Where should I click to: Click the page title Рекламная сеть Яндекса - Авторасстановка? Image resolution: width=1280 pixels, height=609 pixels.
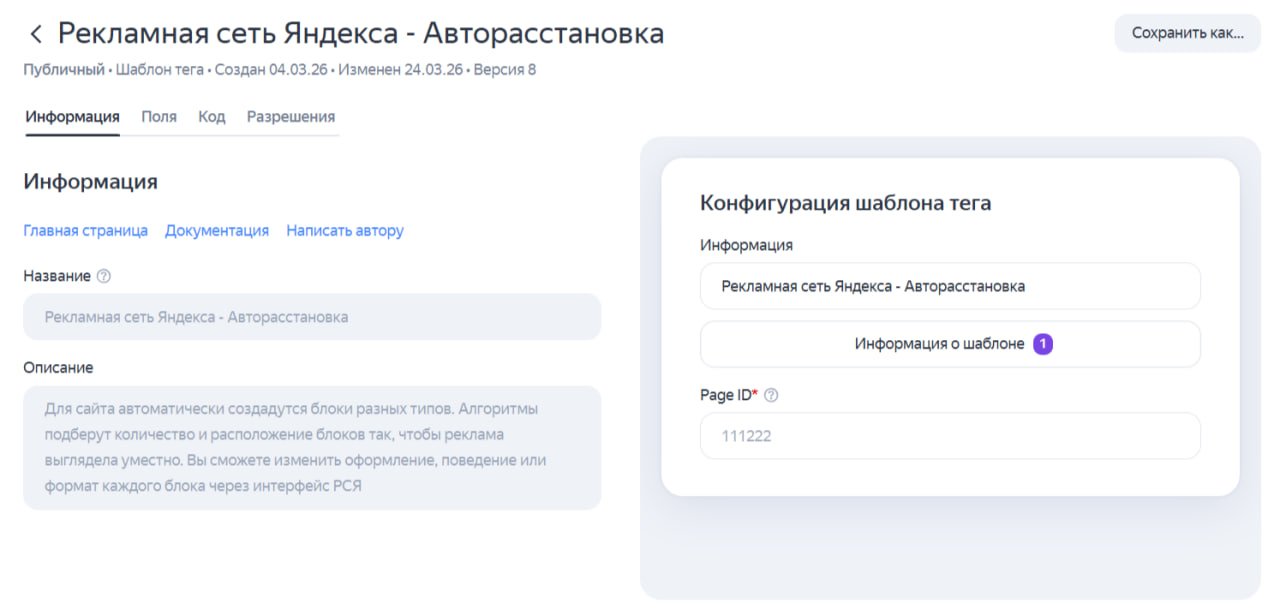tap(361, 33)
